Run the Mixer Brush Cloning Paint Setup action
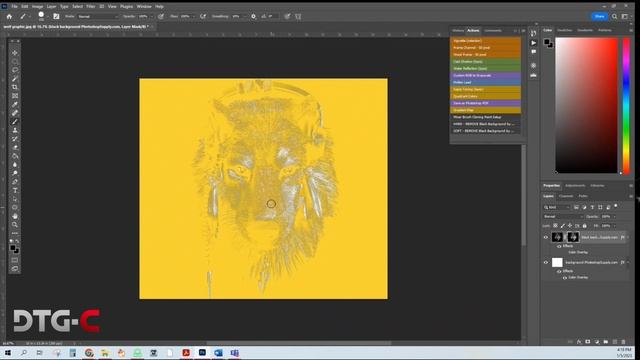 485,117
